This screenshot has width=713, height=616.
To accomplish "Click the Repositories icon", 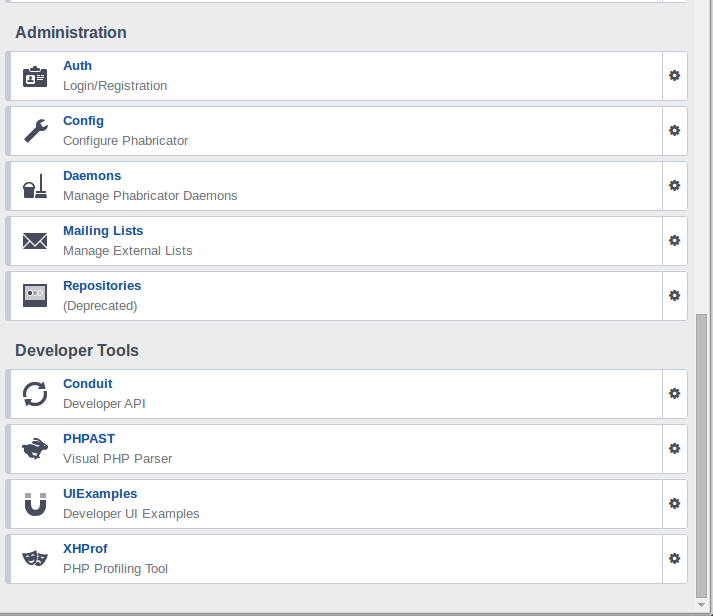I will 35,296.
